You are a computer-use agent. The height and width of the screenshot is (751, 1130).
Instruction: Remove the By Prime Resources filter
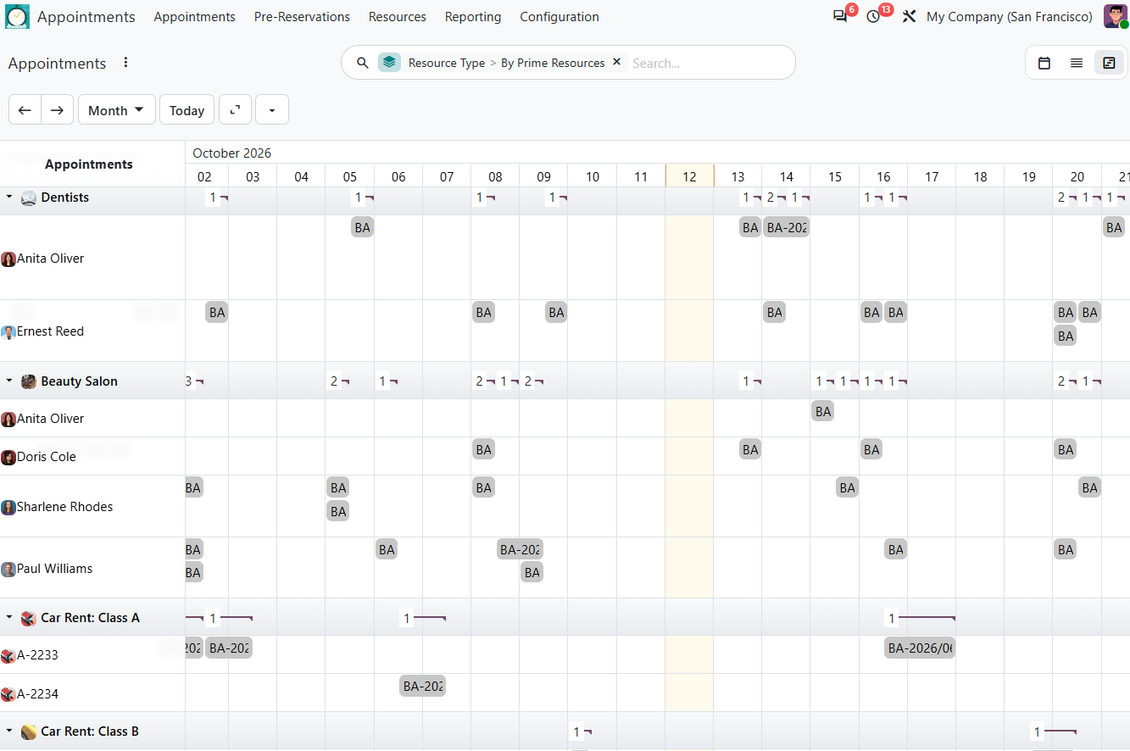(x=617, y=62)
